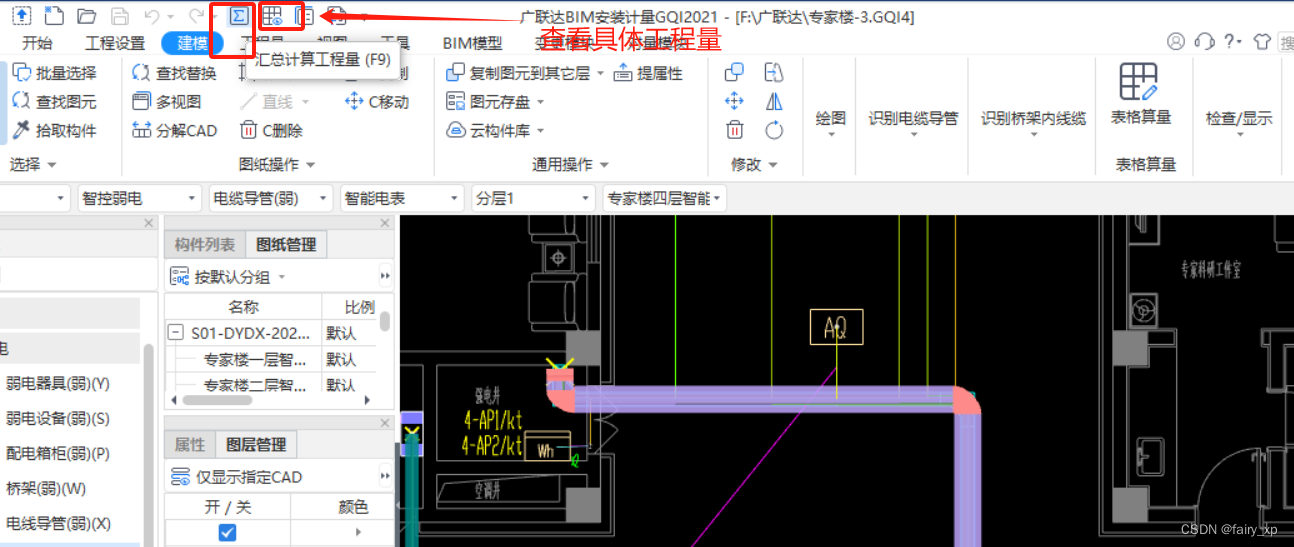Switch to 属性 panel tab
Image resolution: width=1294 pixels, height=547 pixels.
click(x=190, y=445)
